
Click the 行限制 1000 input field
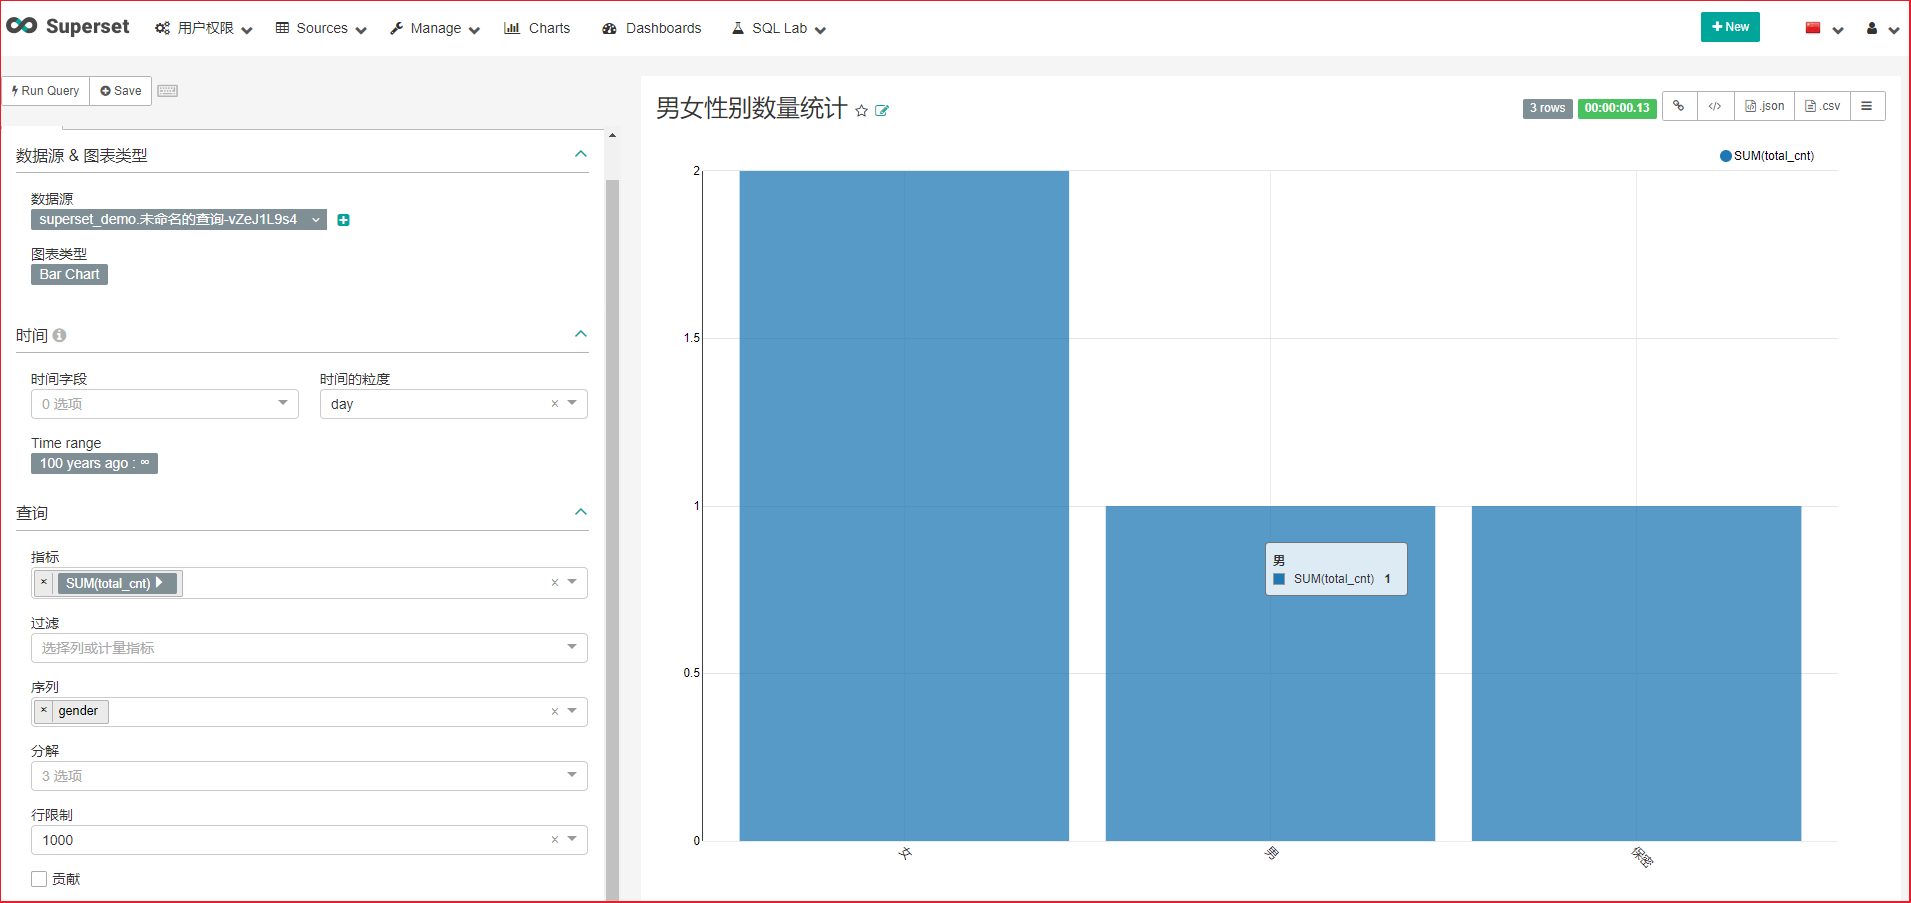click(x=290, y=840)
